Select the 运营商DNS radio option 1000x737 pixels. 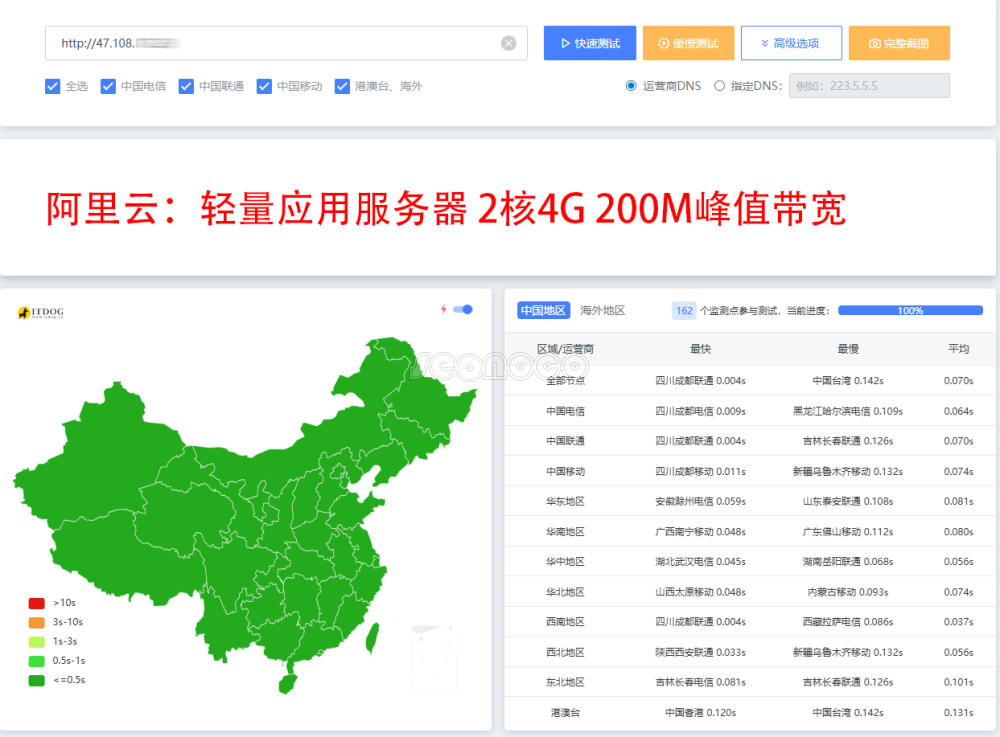631,86
